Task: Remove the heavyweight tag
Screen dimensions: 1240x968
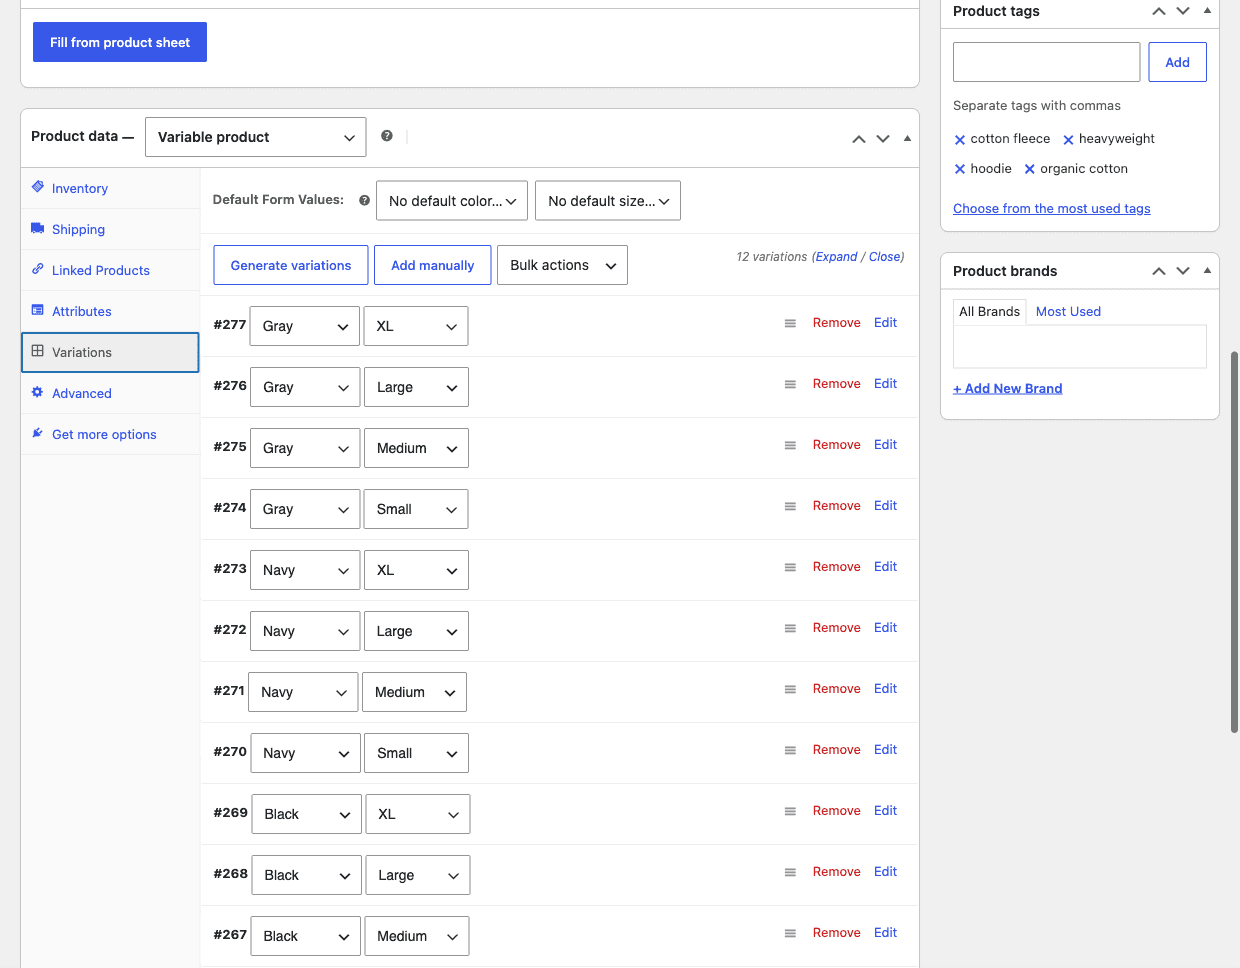Action: tap(1068, 140)
